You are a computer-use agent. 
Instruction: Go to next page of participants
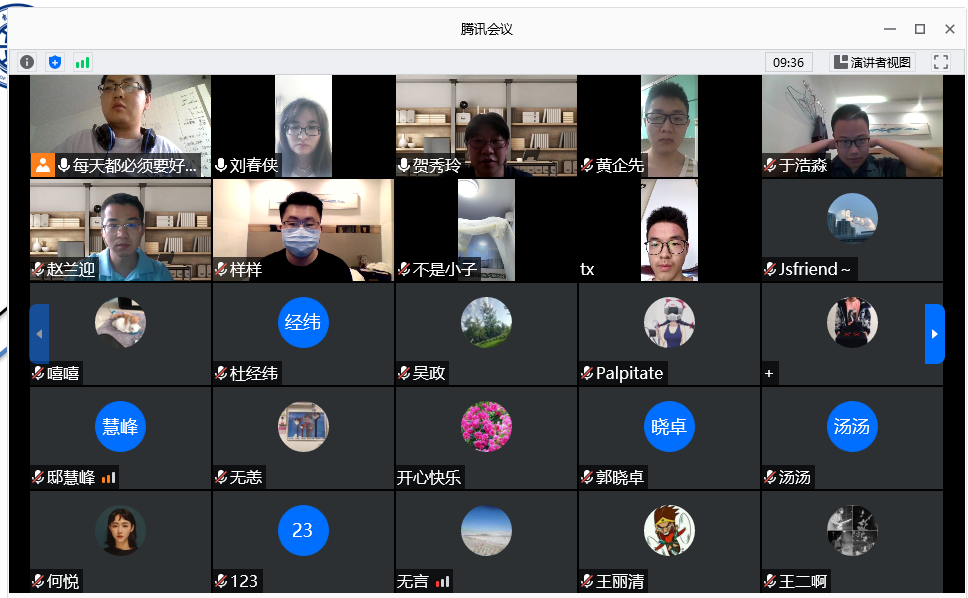[934, 334]
